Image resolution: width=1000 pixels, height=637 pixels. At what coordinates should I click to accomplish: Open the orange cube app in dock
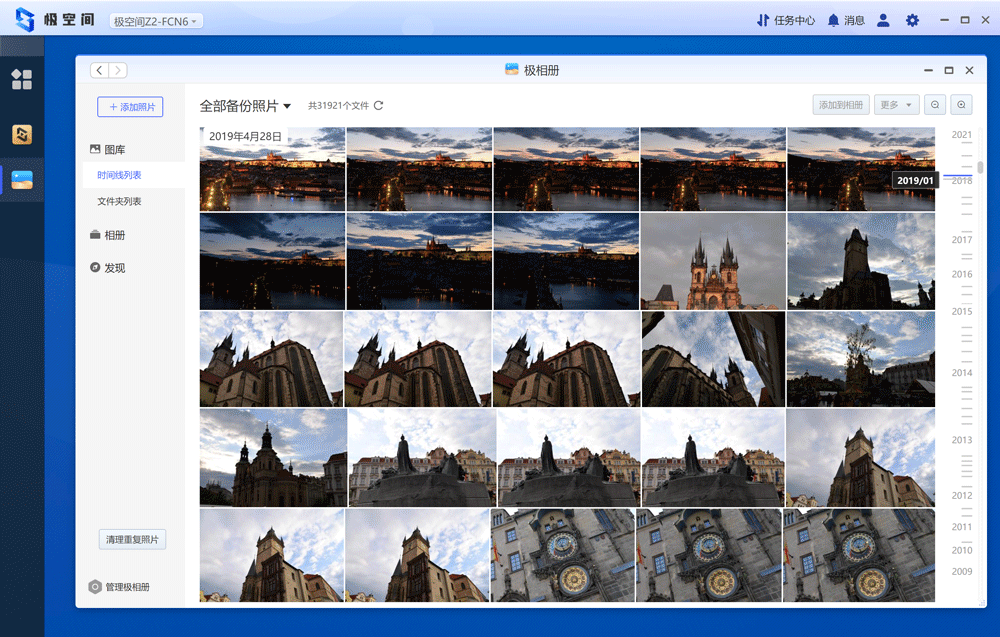pyautogui.click(x=22, y=134)
